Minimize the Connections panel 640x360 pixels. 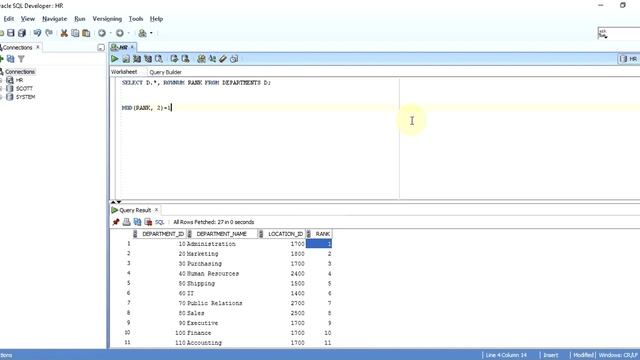click(x=101, y=48)
